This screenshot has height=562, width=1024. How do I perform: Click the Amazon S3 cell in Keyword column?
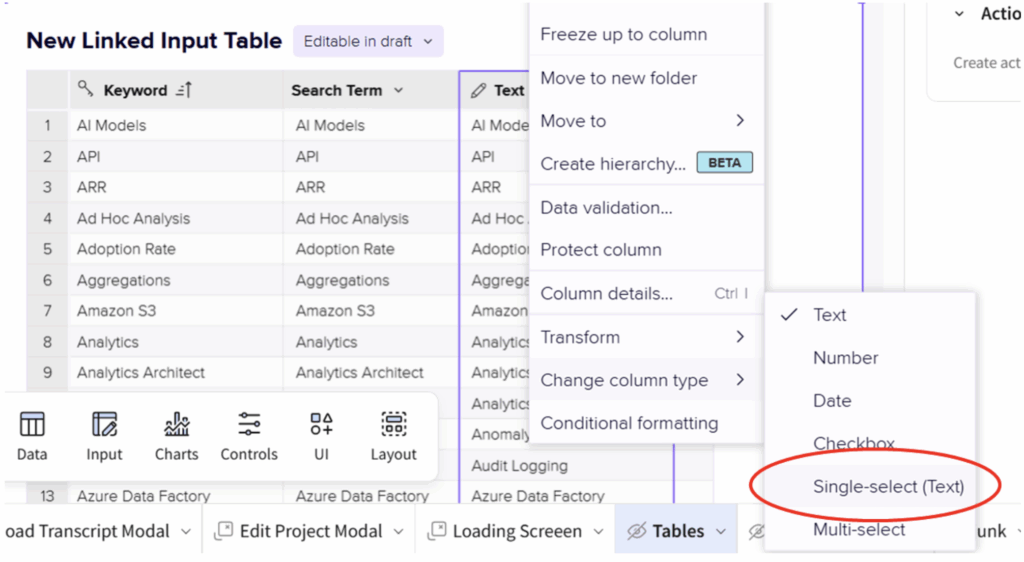coord(116,311)
